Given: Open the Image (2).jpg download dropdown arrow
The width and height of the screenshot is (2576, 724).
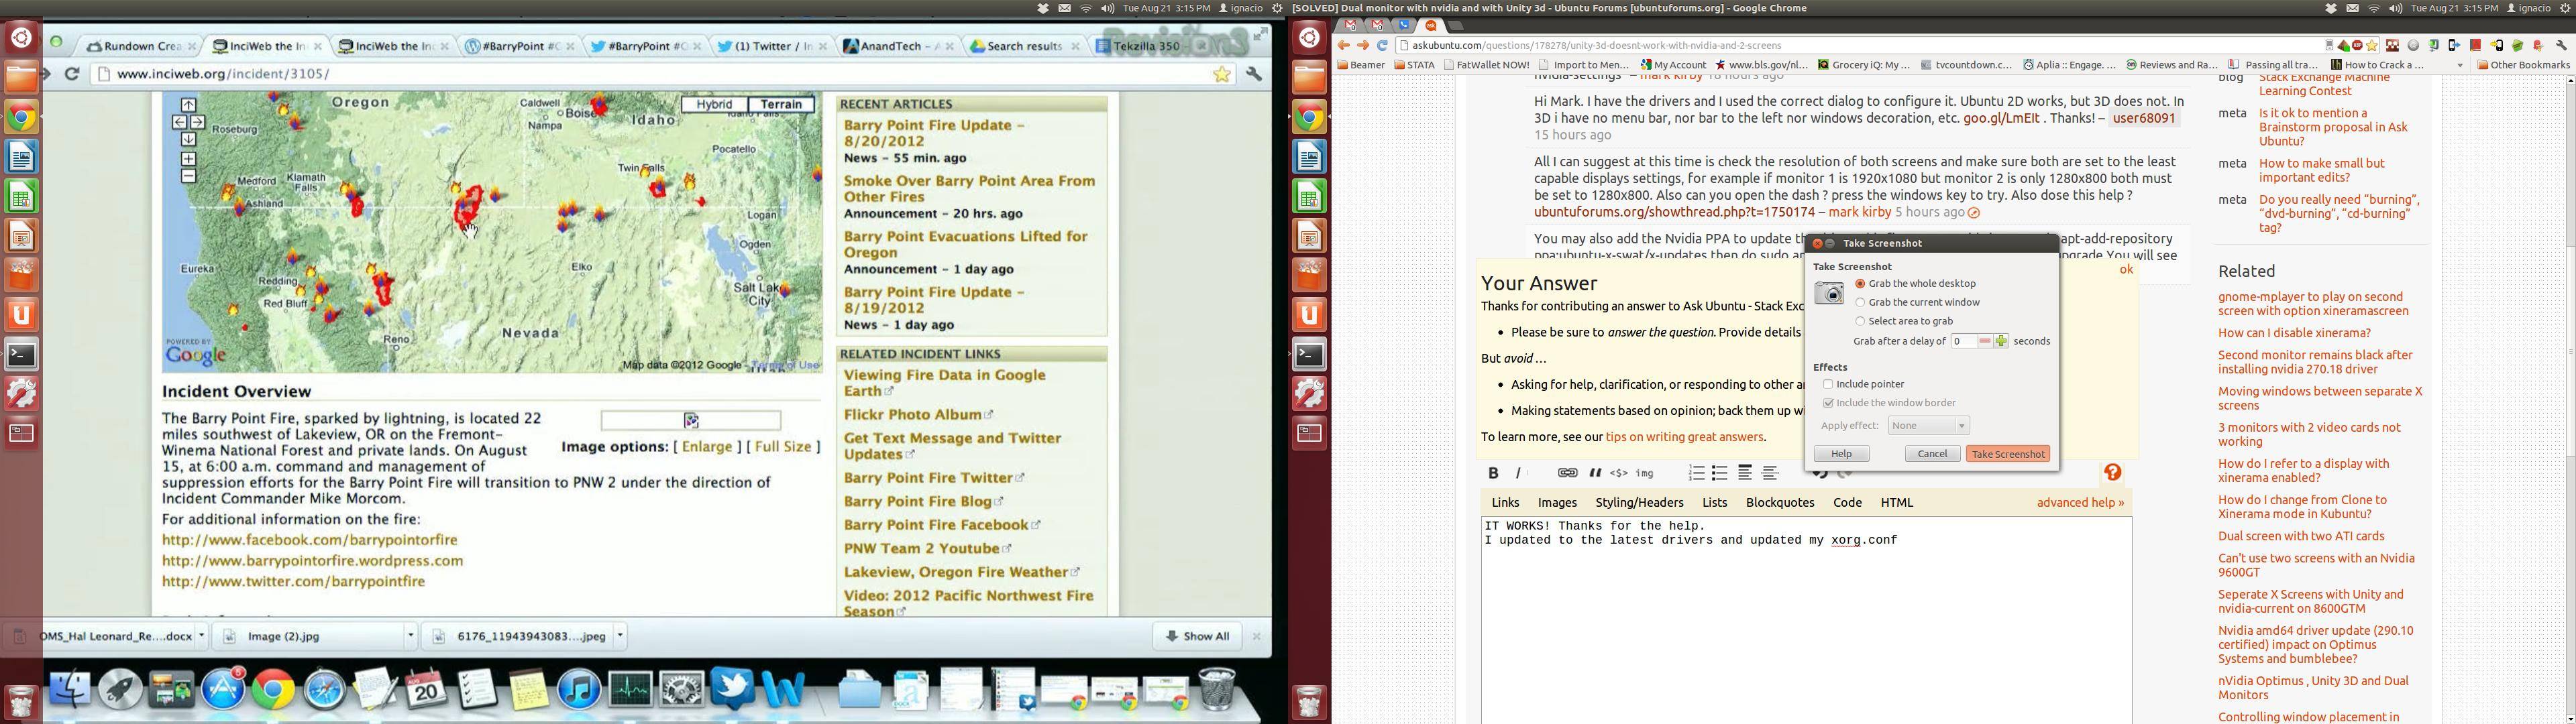Looking at the screenshot, I should pyautogui.click(x=410, y=636).
